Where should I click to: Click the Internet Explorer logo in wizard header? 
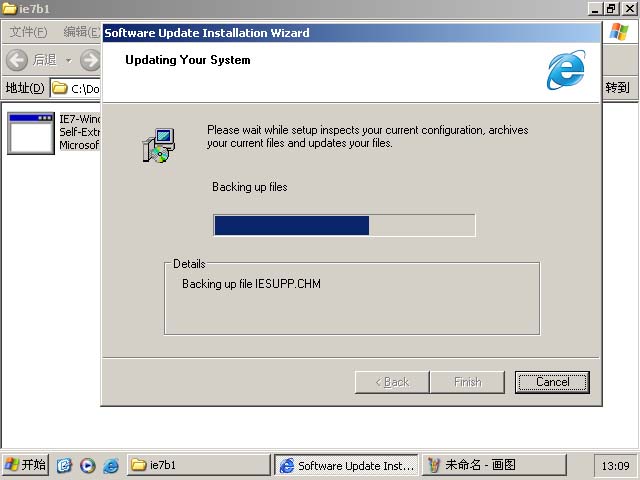click(566, 70)
